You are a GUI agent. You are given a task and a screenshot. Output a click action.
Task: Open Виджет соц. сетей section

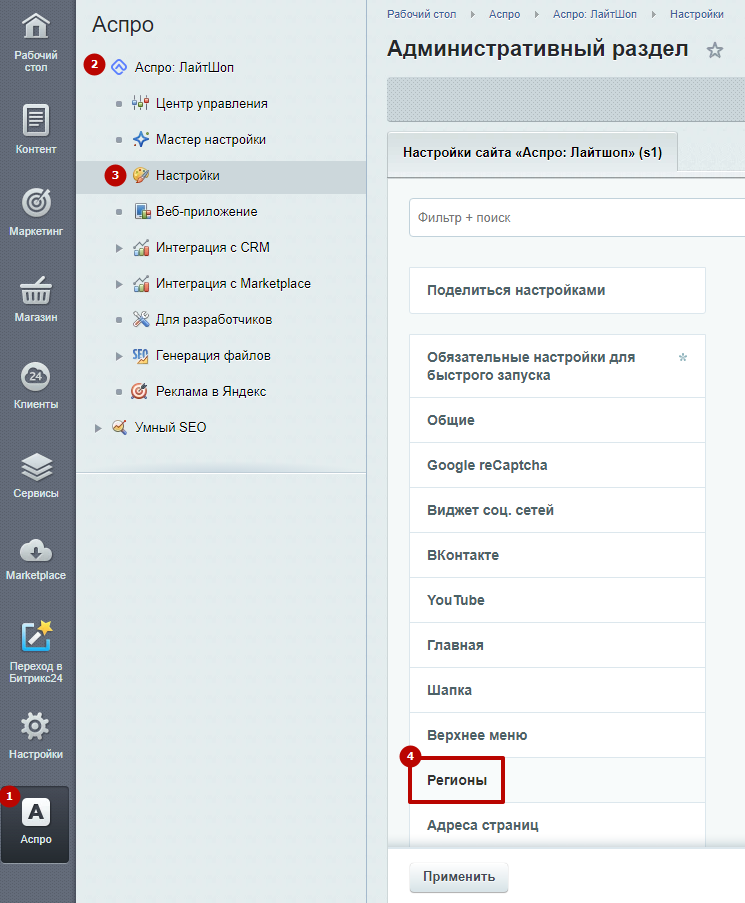point(557,510)
